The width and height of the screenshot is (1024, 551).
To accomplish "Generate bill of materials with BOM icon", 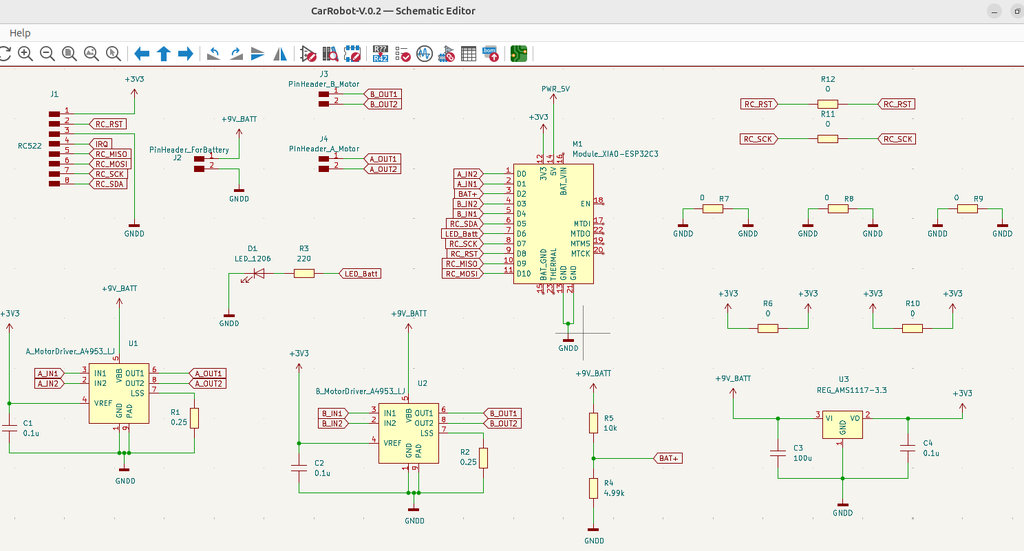I will click(x=490, y=53).
